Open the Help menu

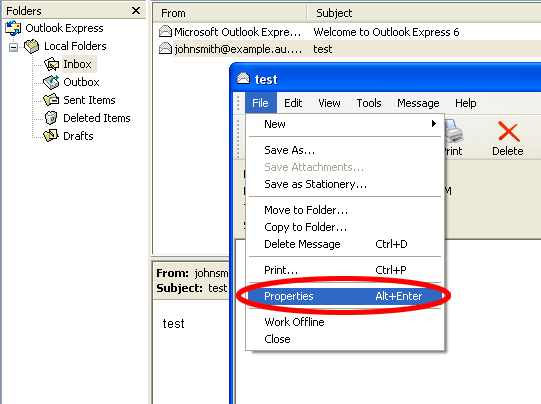click(465, 103)
